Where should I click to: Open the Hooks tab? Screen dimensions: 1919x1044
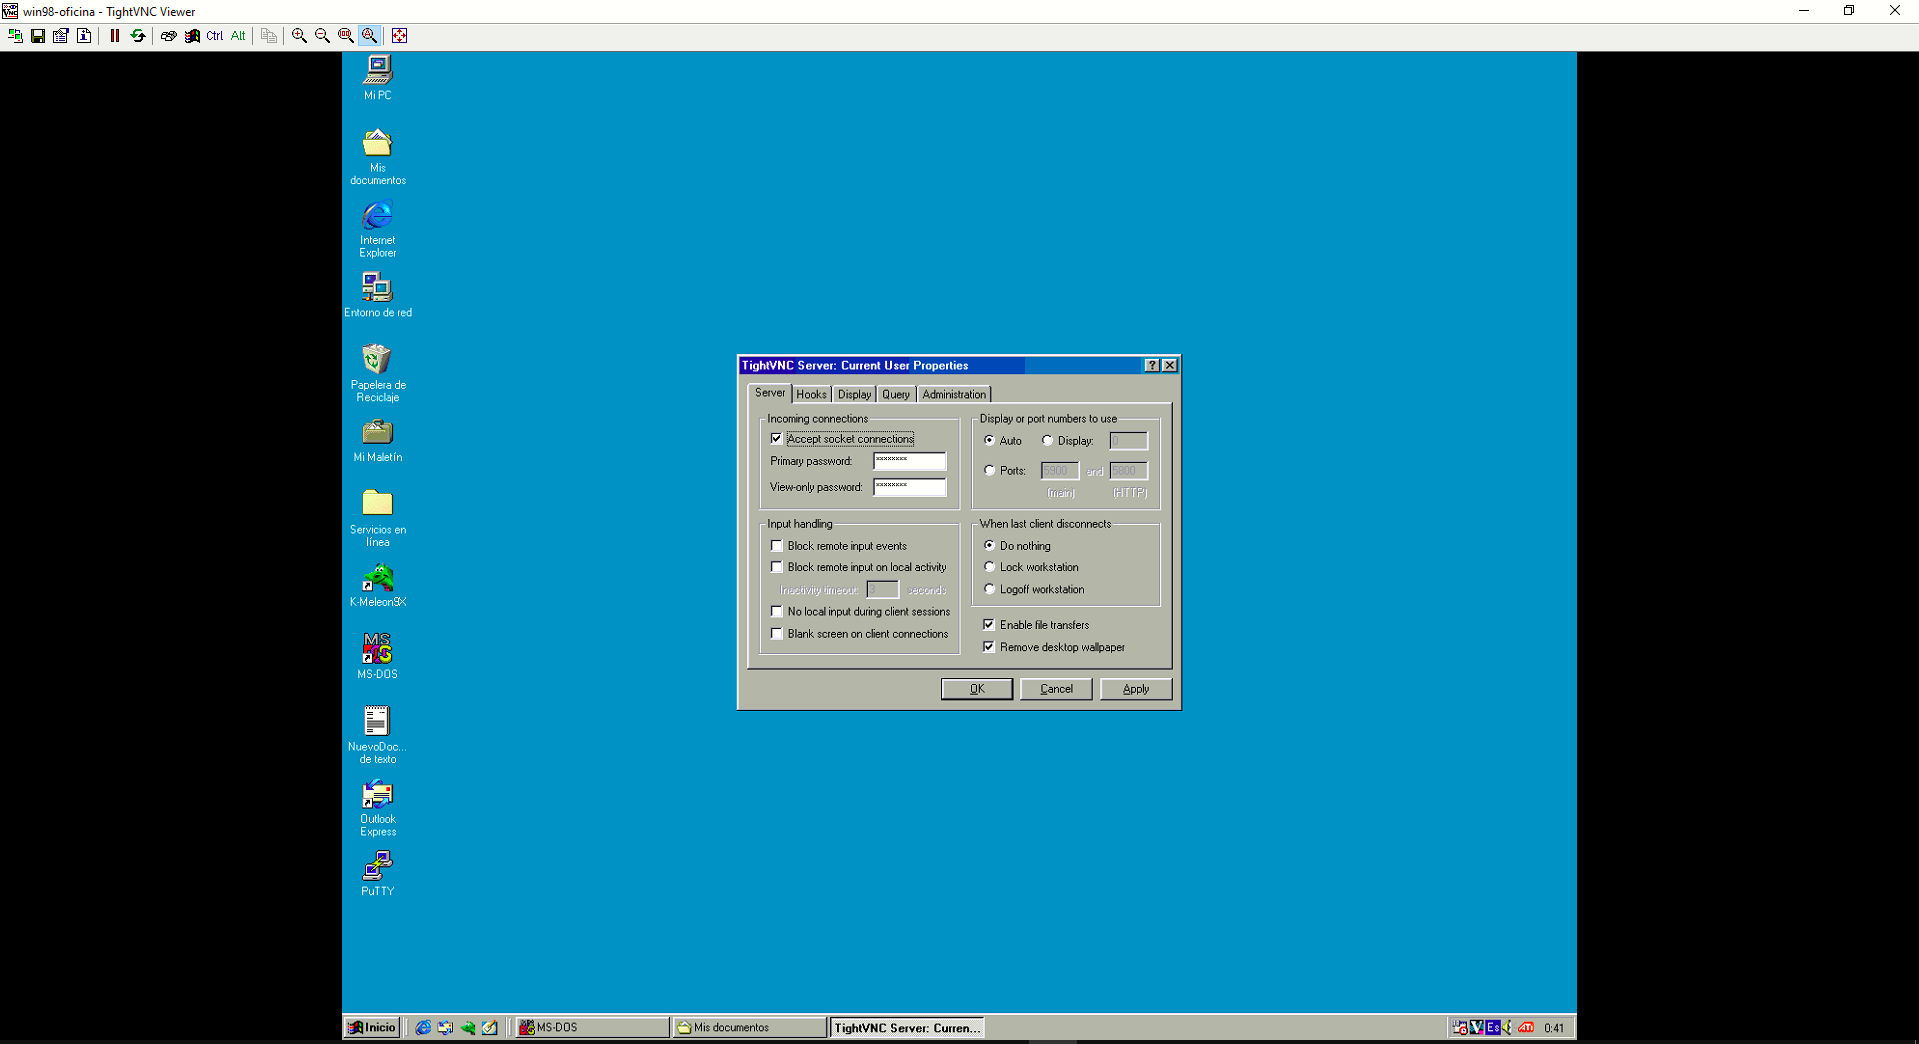point(811,394)
